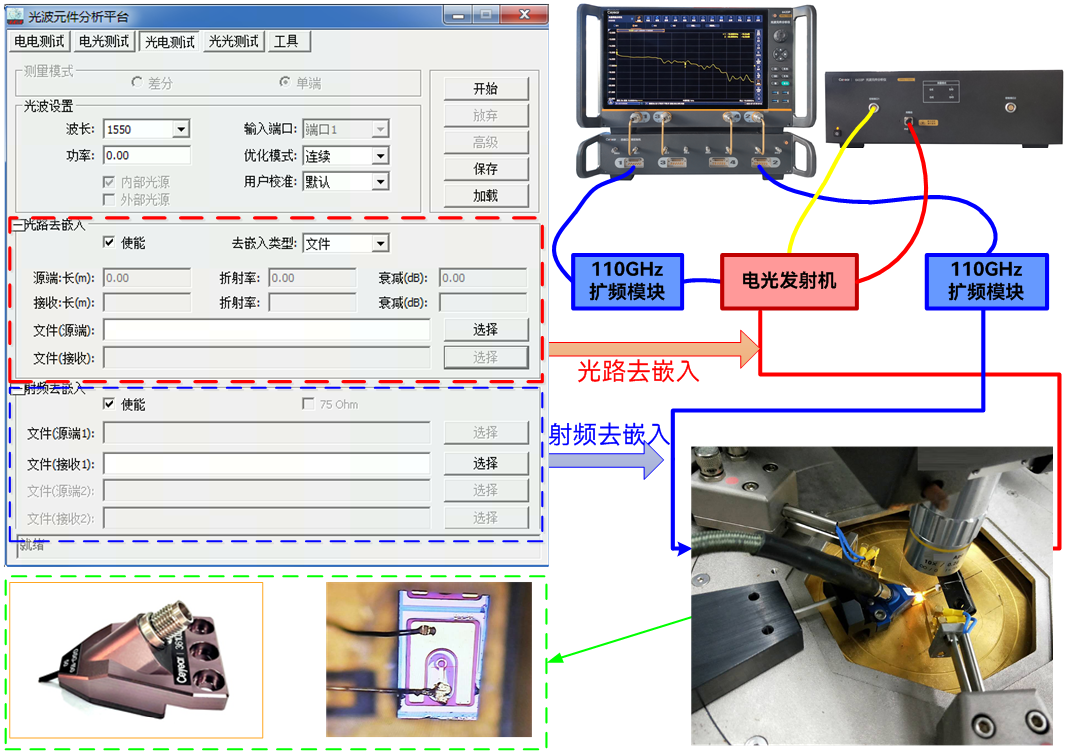Click 选择 next to optical 文件(源端) field
Image resolution: width=1065 pixels, height=752 pixels.
(485, 329)
